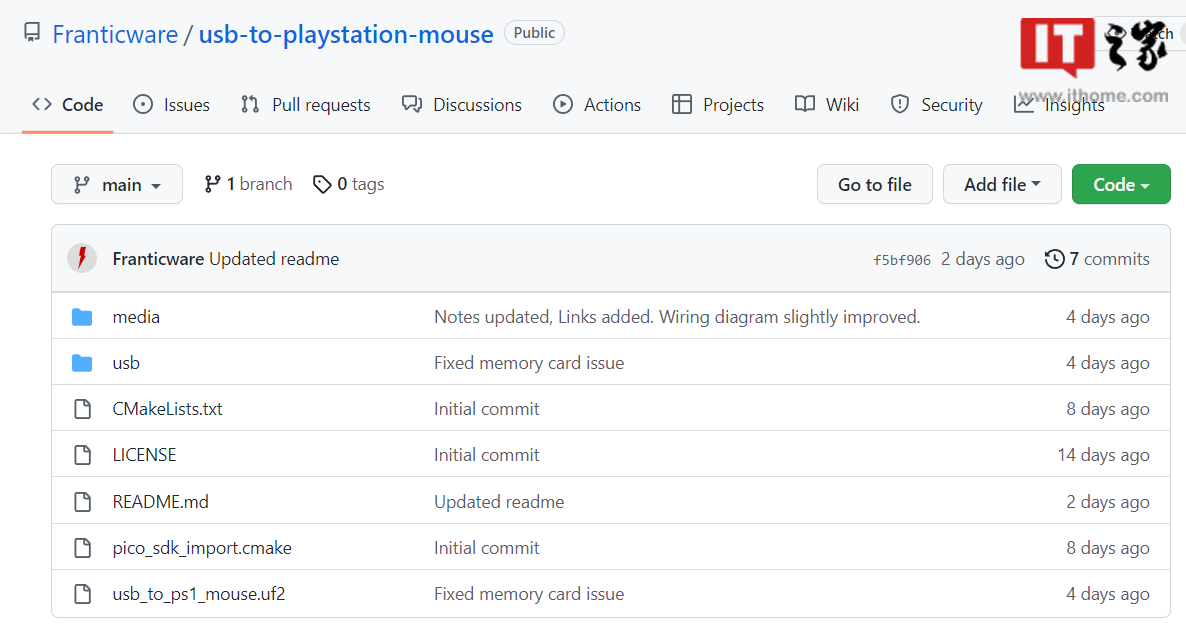Click the pico_sdk_import.cmake file icon

click(82, 548)
